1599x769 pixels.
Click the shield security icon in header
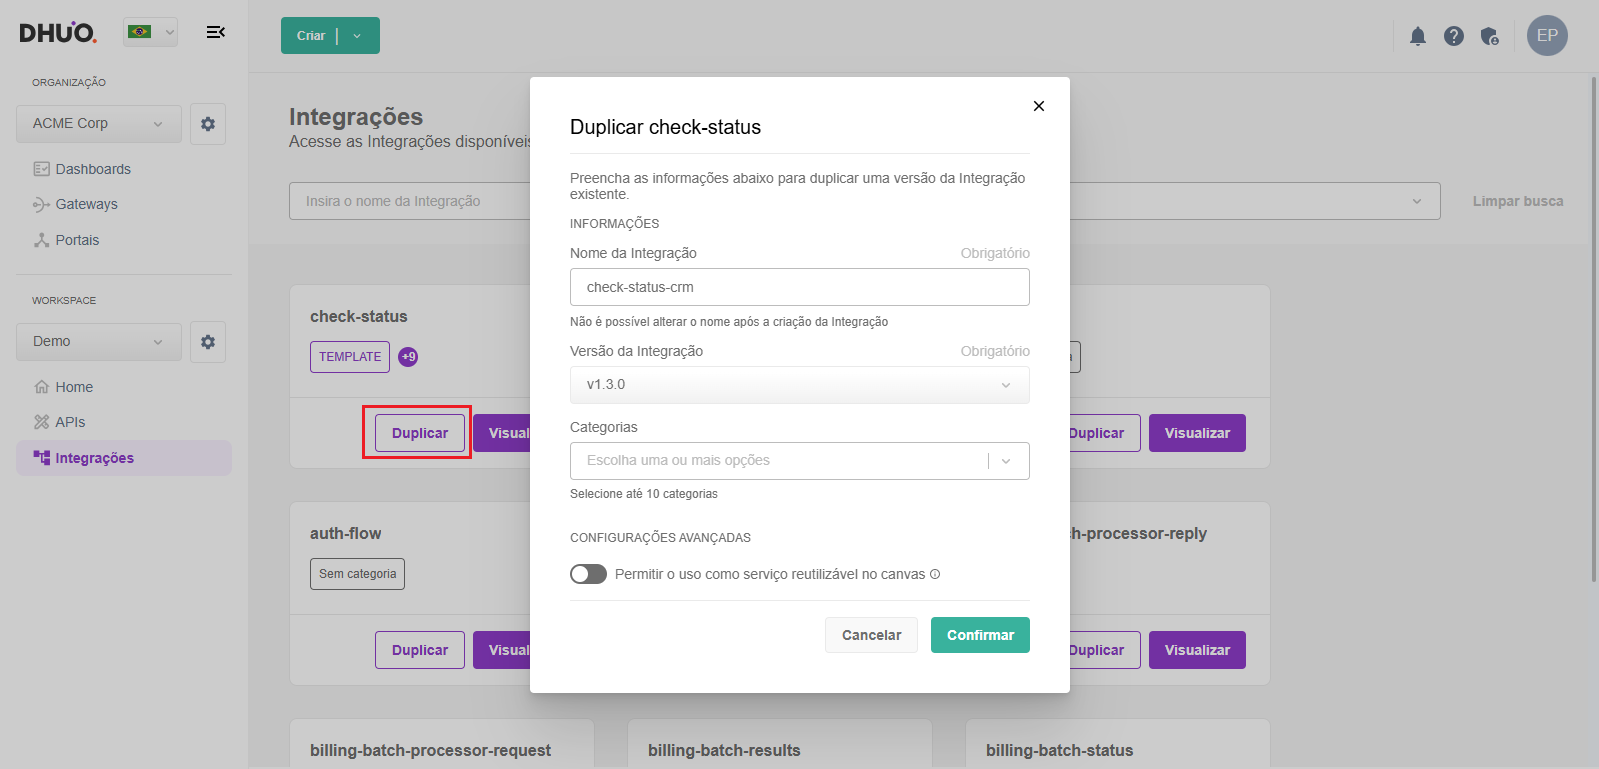pyautogui.click(x=1489, y=36)
